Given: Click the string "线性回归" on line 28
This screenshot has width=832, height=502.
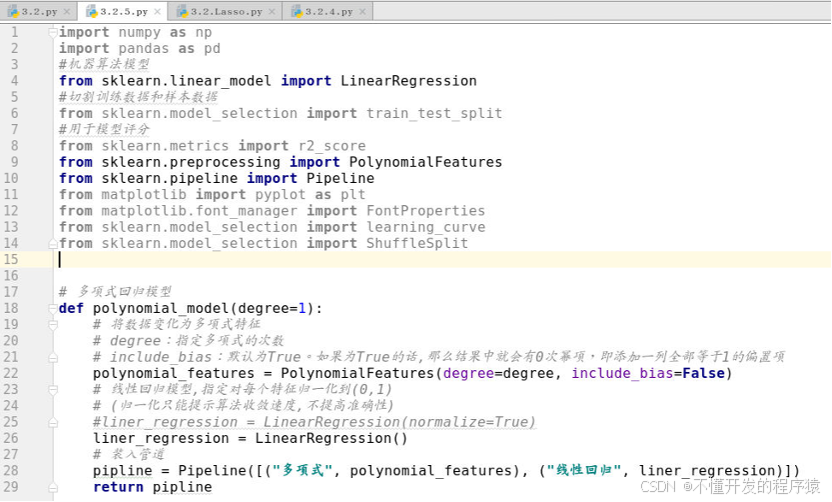Looking at the screenshot, I should click(x=584, y=471).
